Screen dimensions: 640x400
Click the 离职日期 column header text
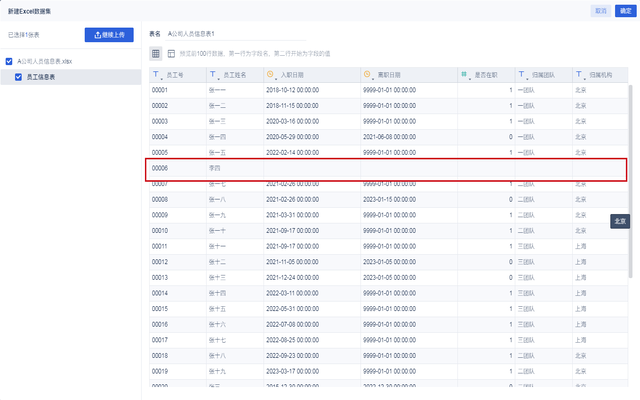tap(389, 75)
